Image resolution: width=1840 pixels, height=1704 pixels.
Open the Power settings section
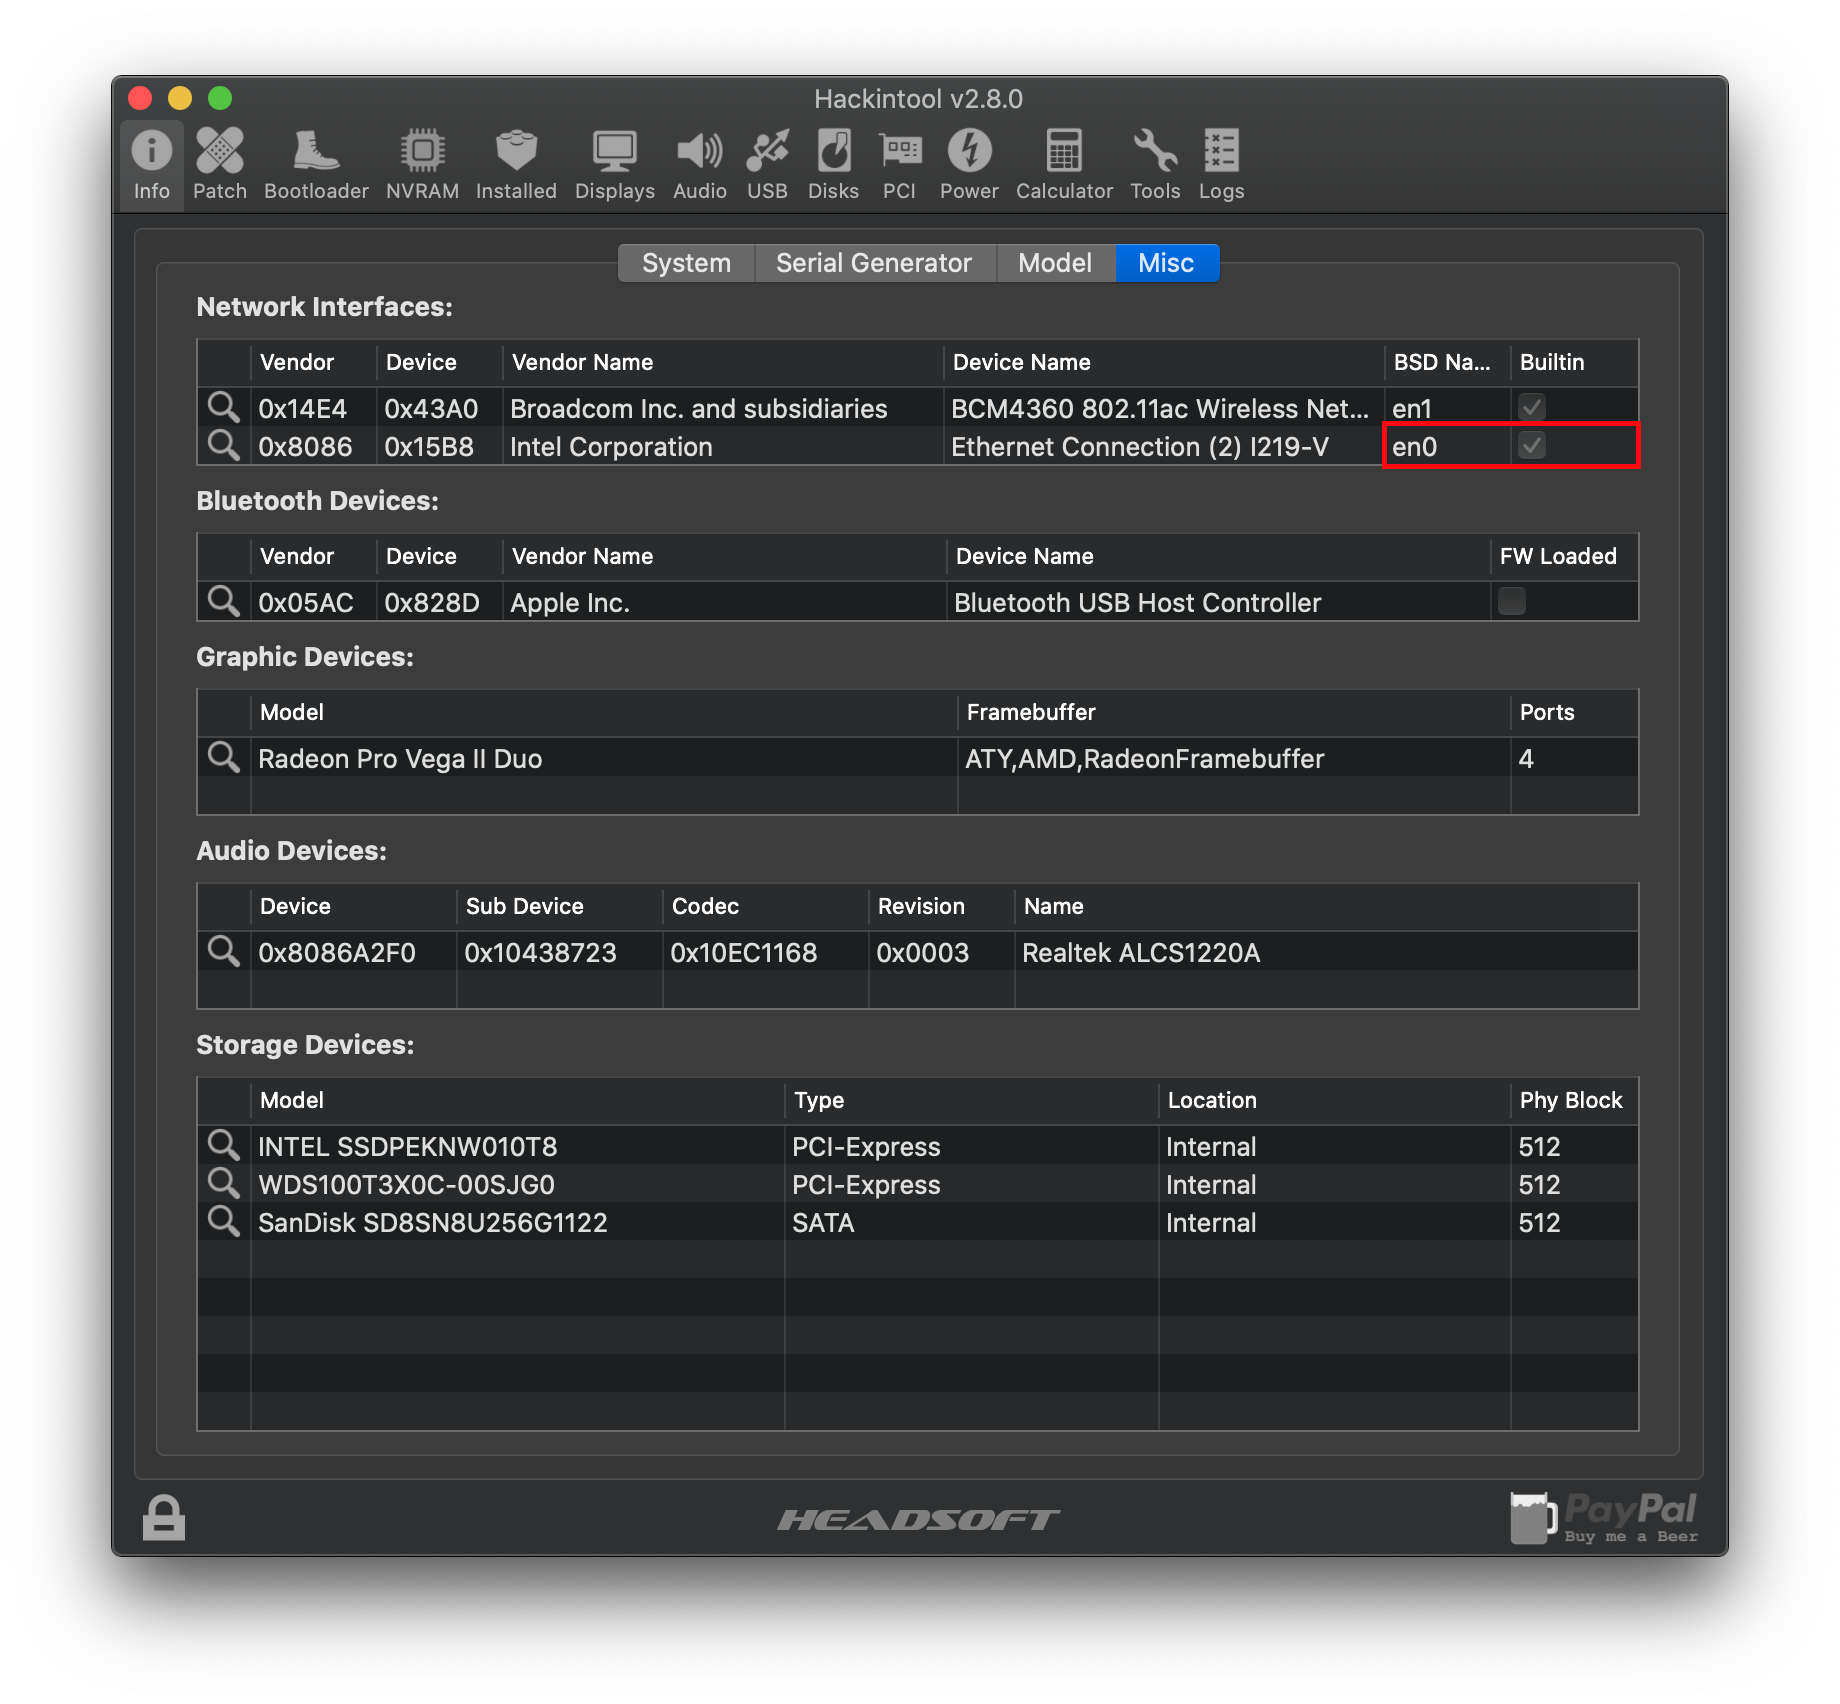tap(968, 164)
